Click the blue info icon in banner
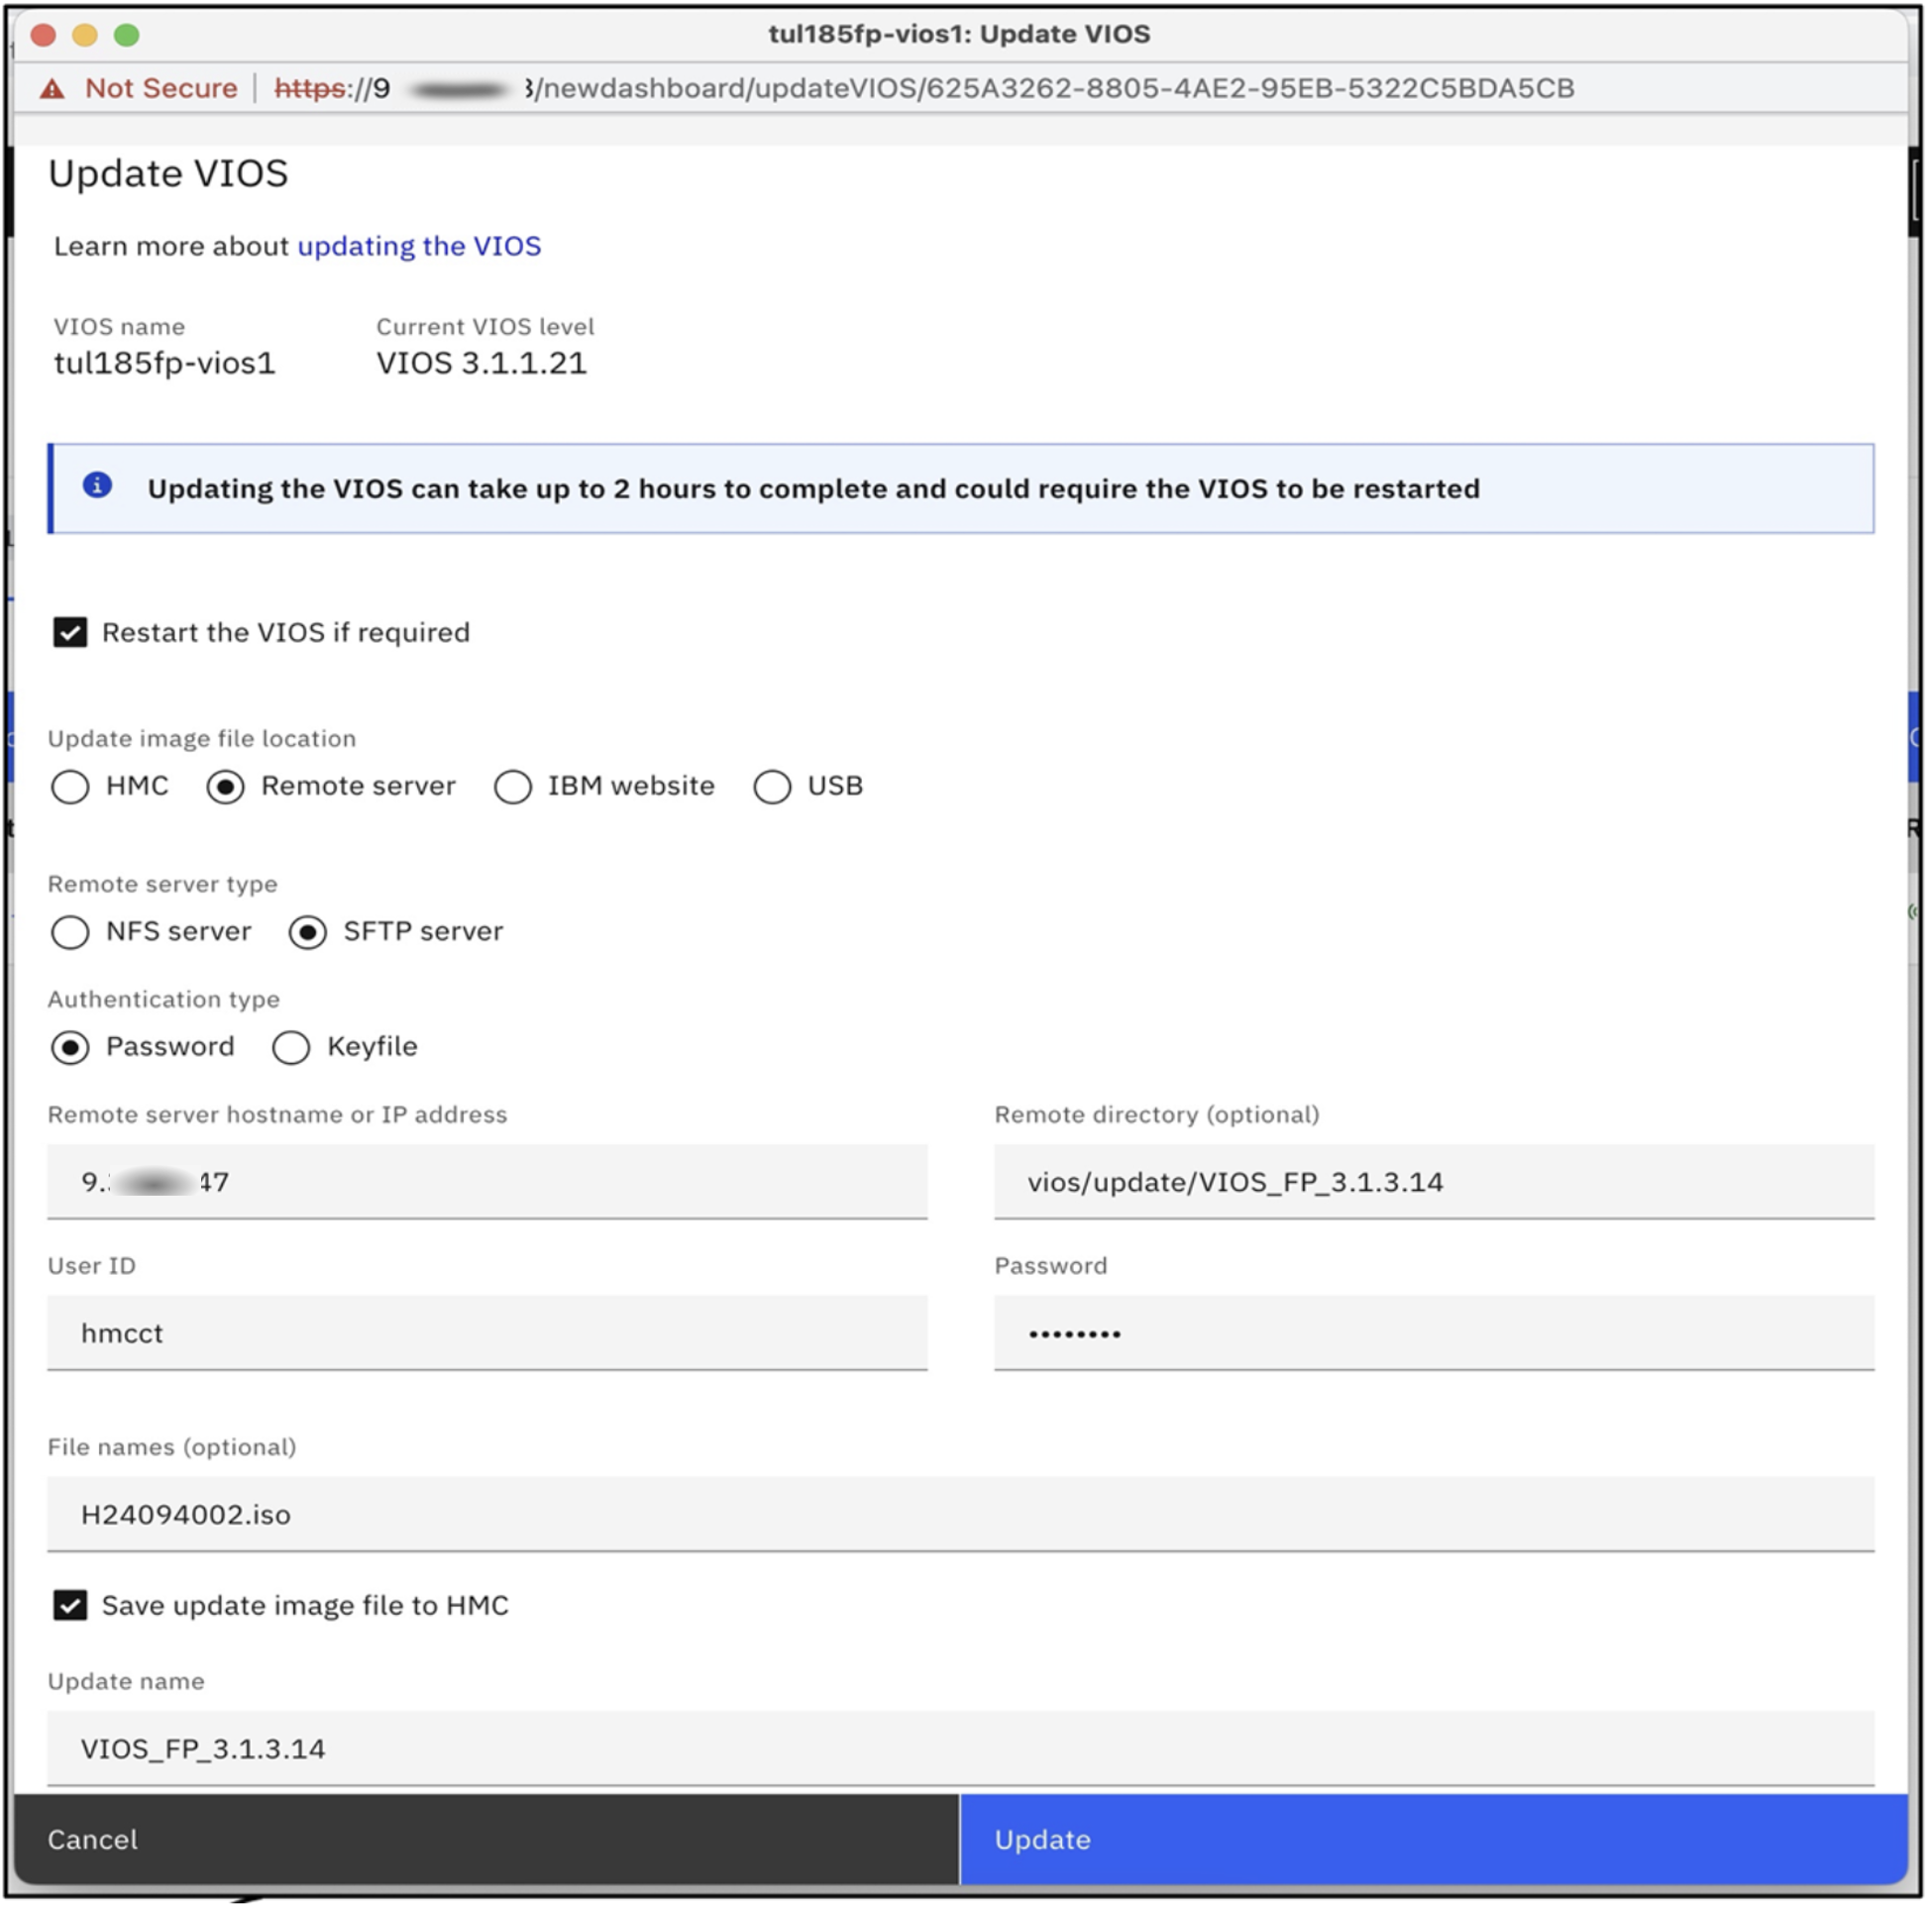The width and height of the screenshot is (1932, 1906). [97, 486]
